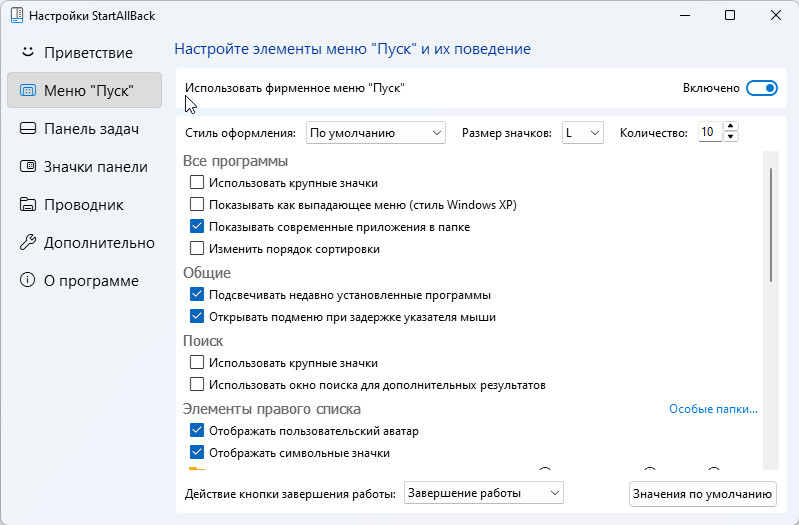Viewport: 799px width, 525px height.
Task: Open the Особые папки… link
Action: coord(713,409)
